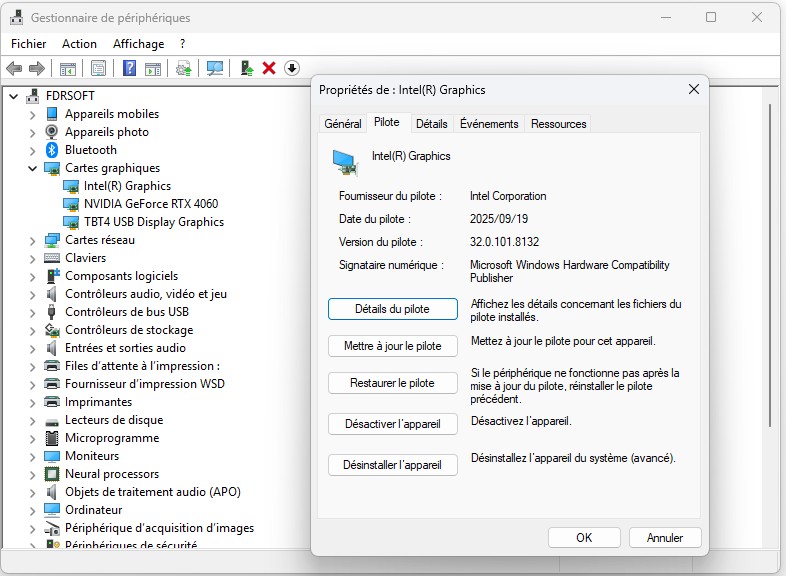Click the scan for hardware changes monitor icon

[x=214, y=68]
